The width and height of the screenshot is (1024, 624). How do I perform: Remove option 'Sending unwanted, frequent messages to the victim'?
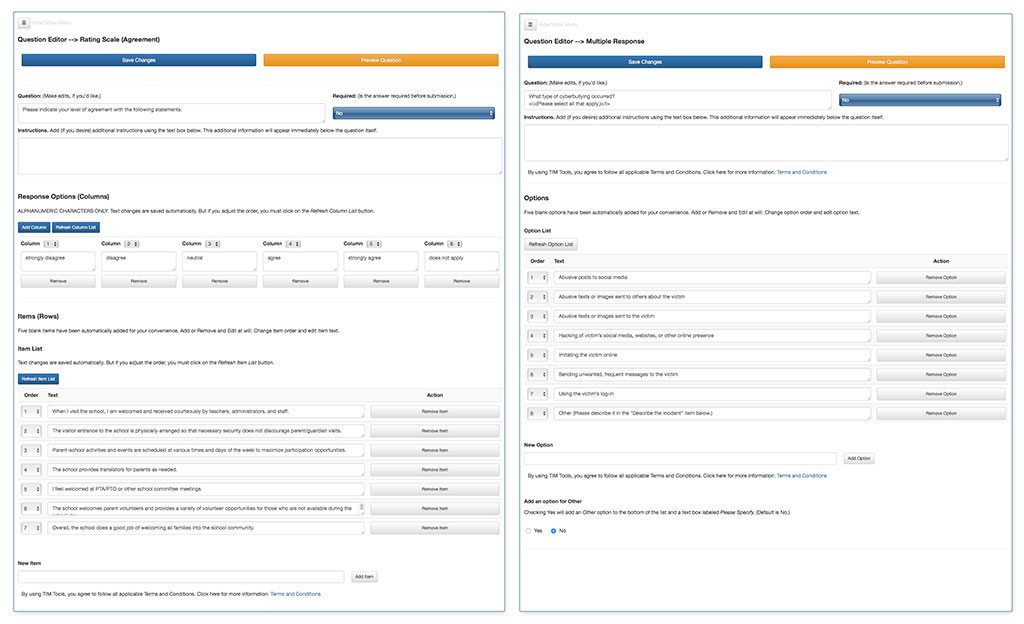click(x=941, y=375)
